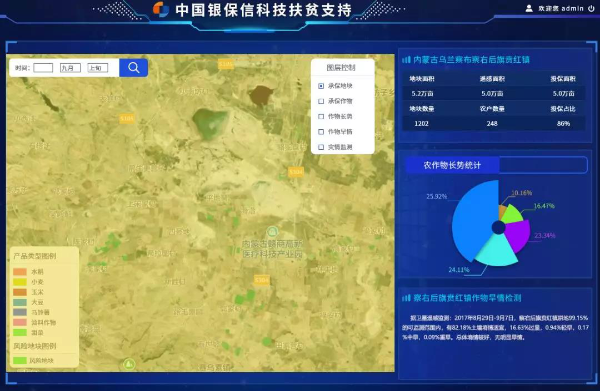The height and width of the screenshot is (391, 600).
Task: Open the 九月 month dropdown
Action: point(70,68)
